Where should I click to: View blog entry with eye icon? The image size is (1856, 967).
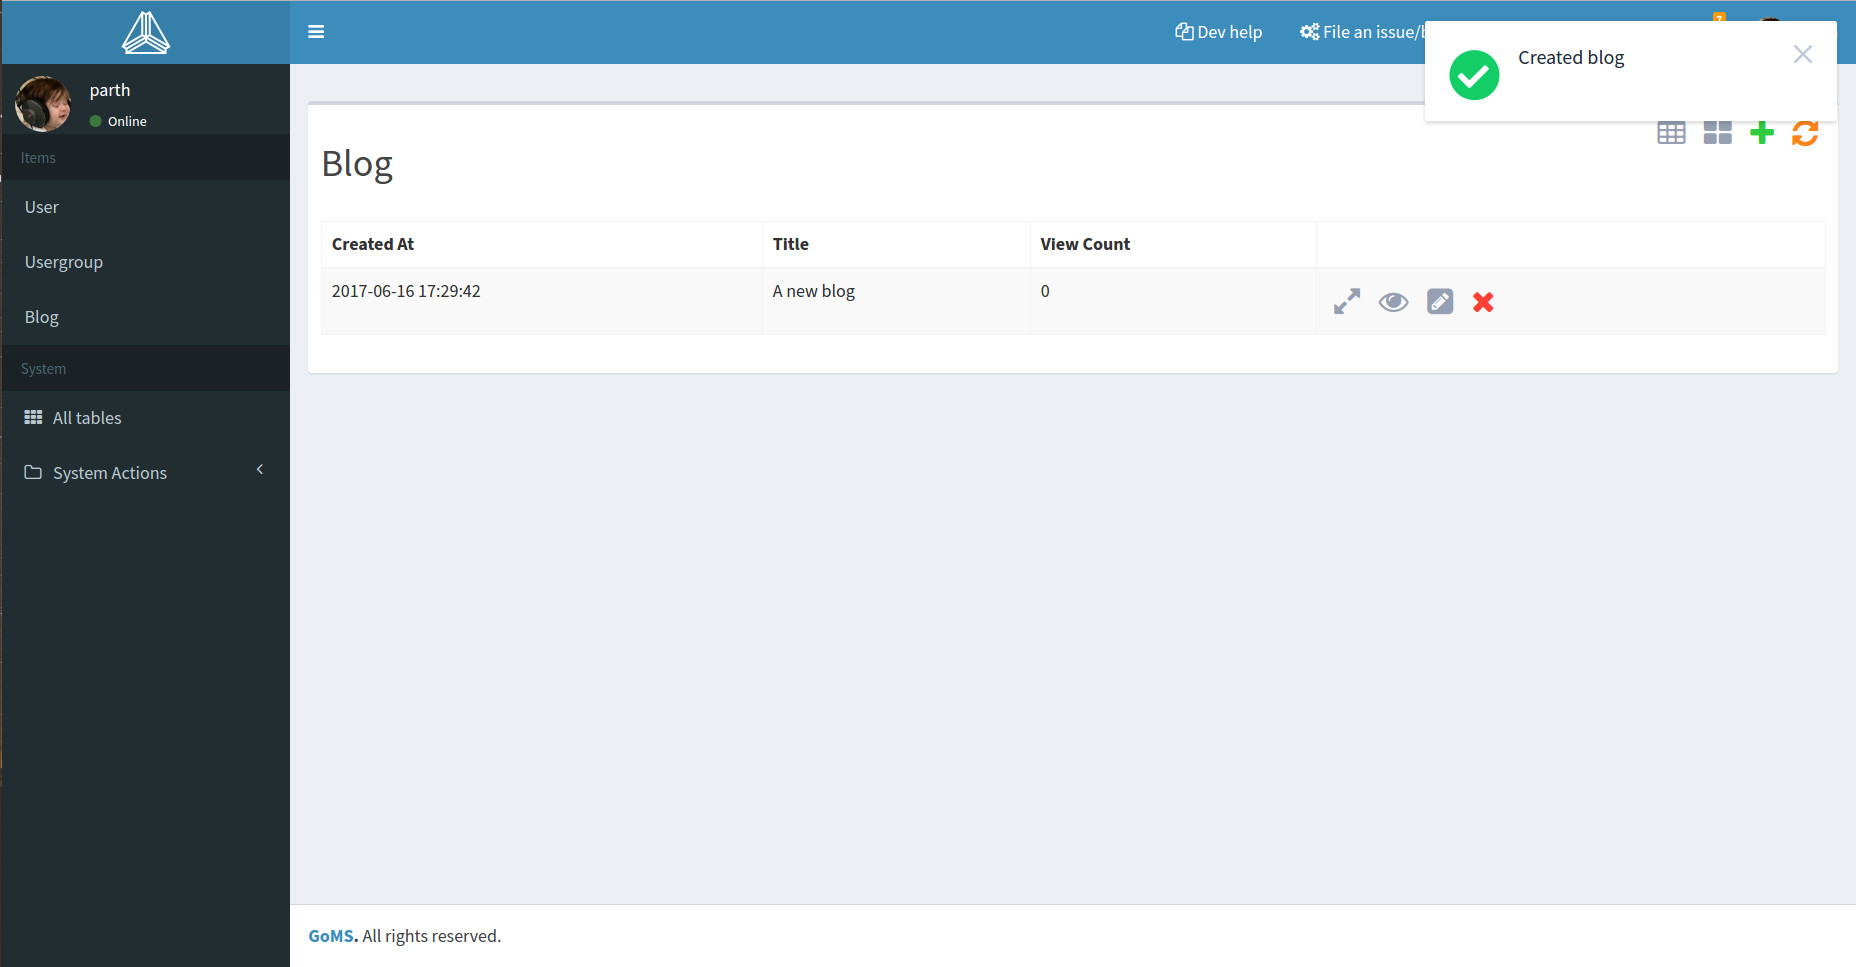(1393, 302)
